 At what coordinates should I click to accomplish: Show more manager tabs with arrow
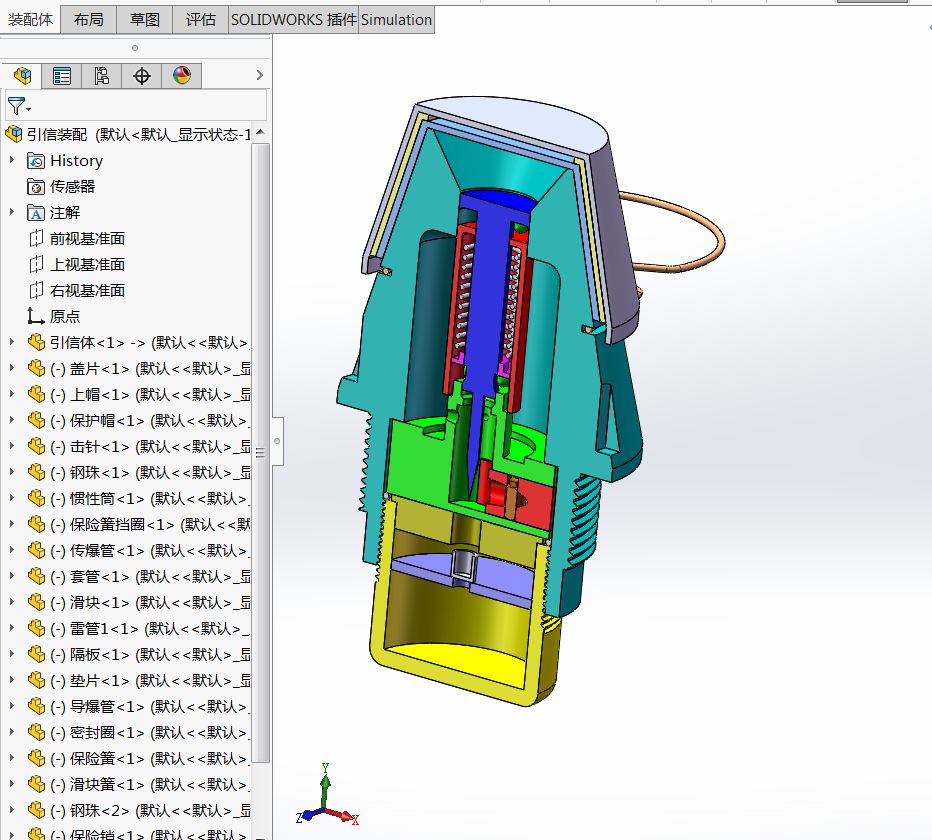259,75
